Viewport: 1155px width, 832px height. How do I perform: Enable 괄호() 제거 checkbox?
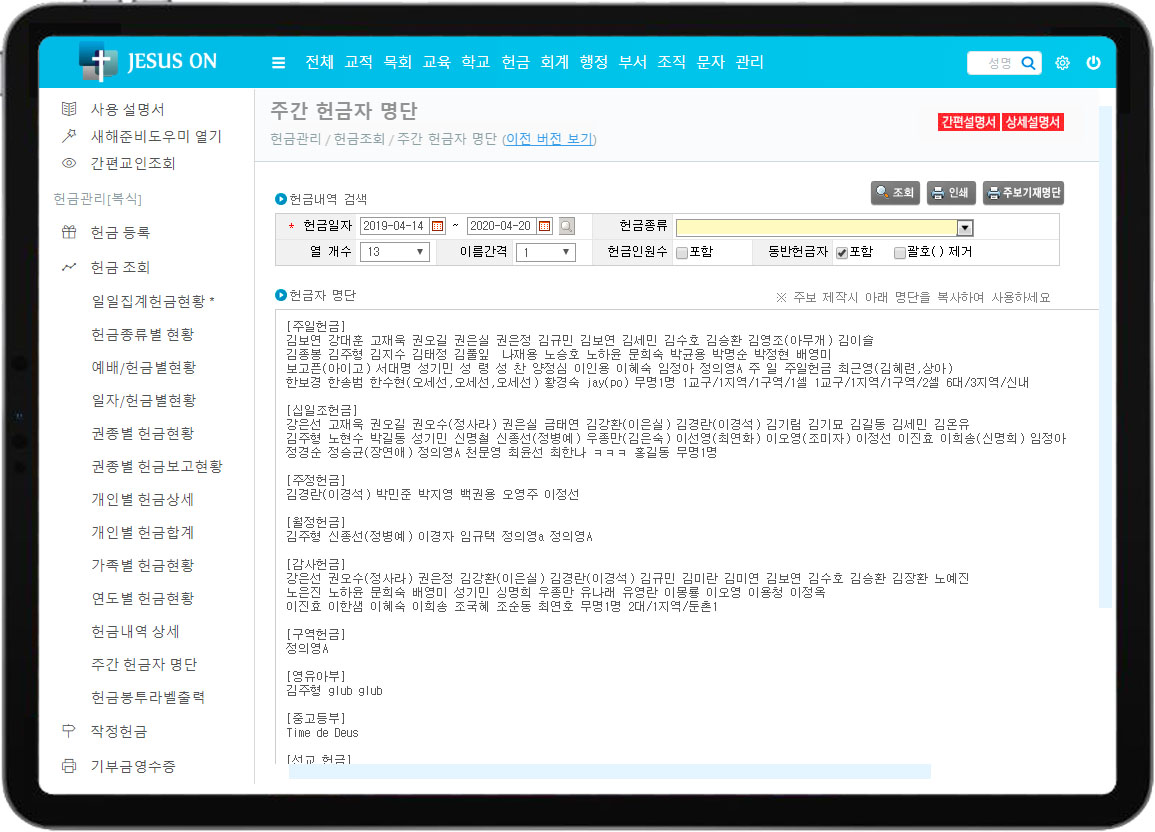click(x=900, y=252)
